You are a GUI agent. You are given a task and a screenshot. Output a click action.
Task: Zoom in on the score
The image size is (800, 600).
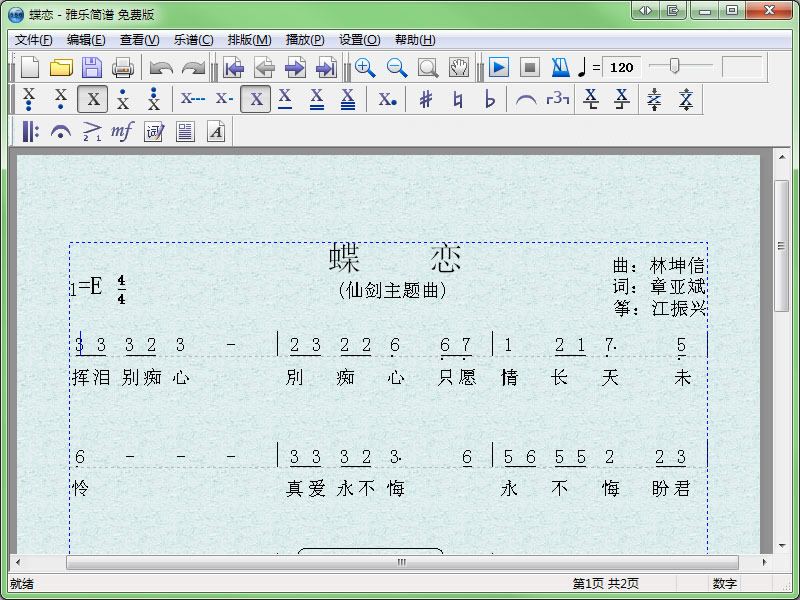coord(365,67)
